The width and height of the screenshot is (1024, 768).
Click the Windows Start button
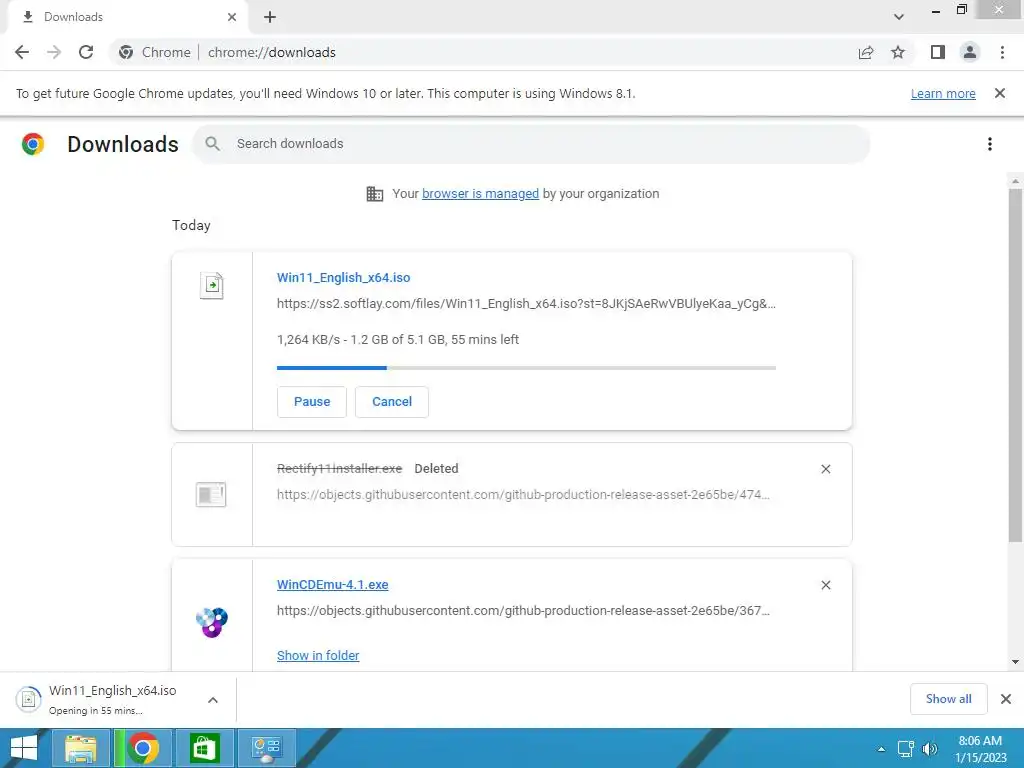(24, 748)
